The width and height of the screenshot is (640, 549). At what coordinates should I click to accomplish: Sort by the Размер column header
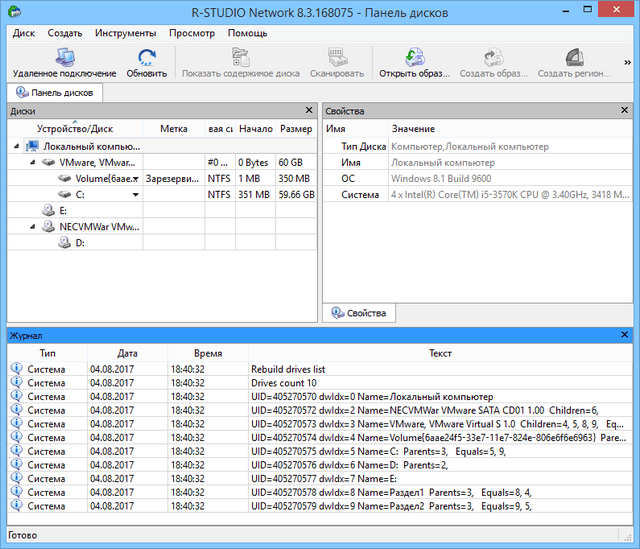click(x=295, y=129)
